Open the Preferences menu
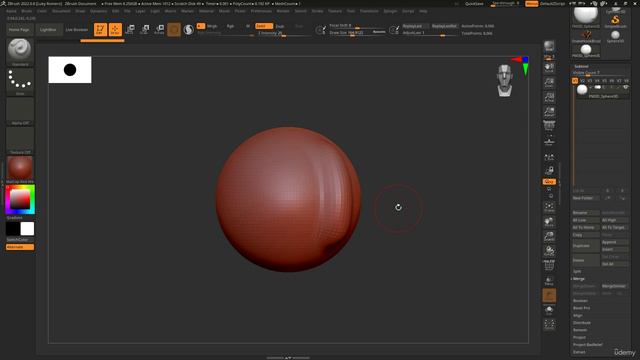640x360 pixels. pyautogui.click(x=261, y=11)
